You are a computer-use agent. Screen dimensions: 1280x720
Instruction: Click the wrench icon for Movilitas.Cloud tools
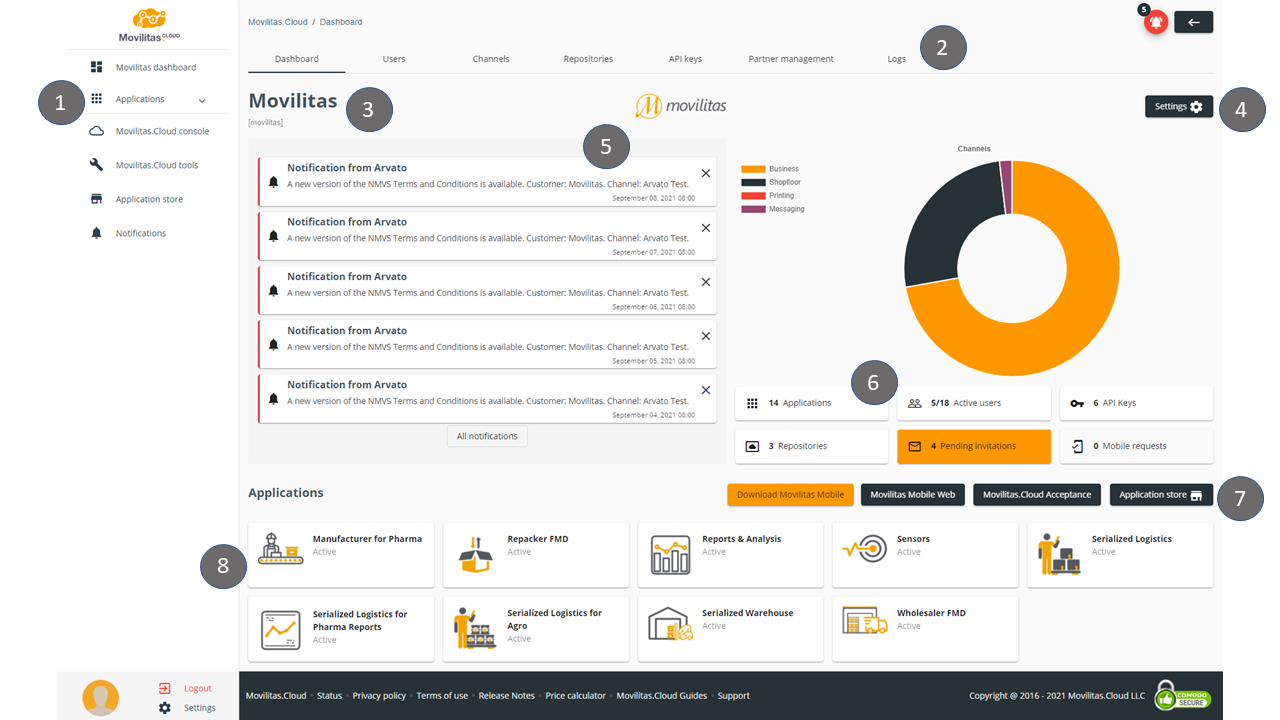click(97, 165)
